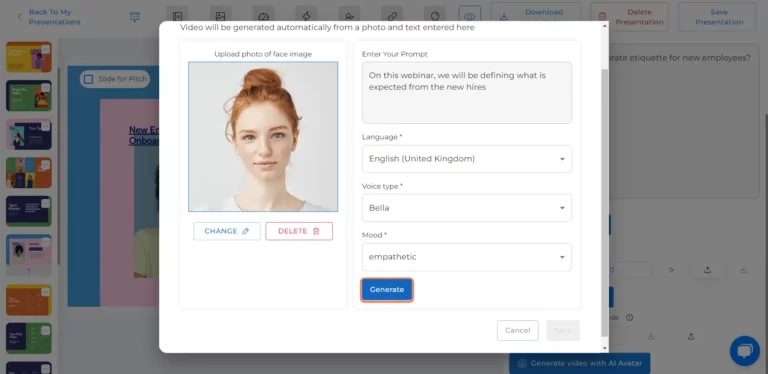The width and height of the screenshot is (768, 374).
Task: Click the dialog scrollbar down arrow
Action: coord(604,348)
